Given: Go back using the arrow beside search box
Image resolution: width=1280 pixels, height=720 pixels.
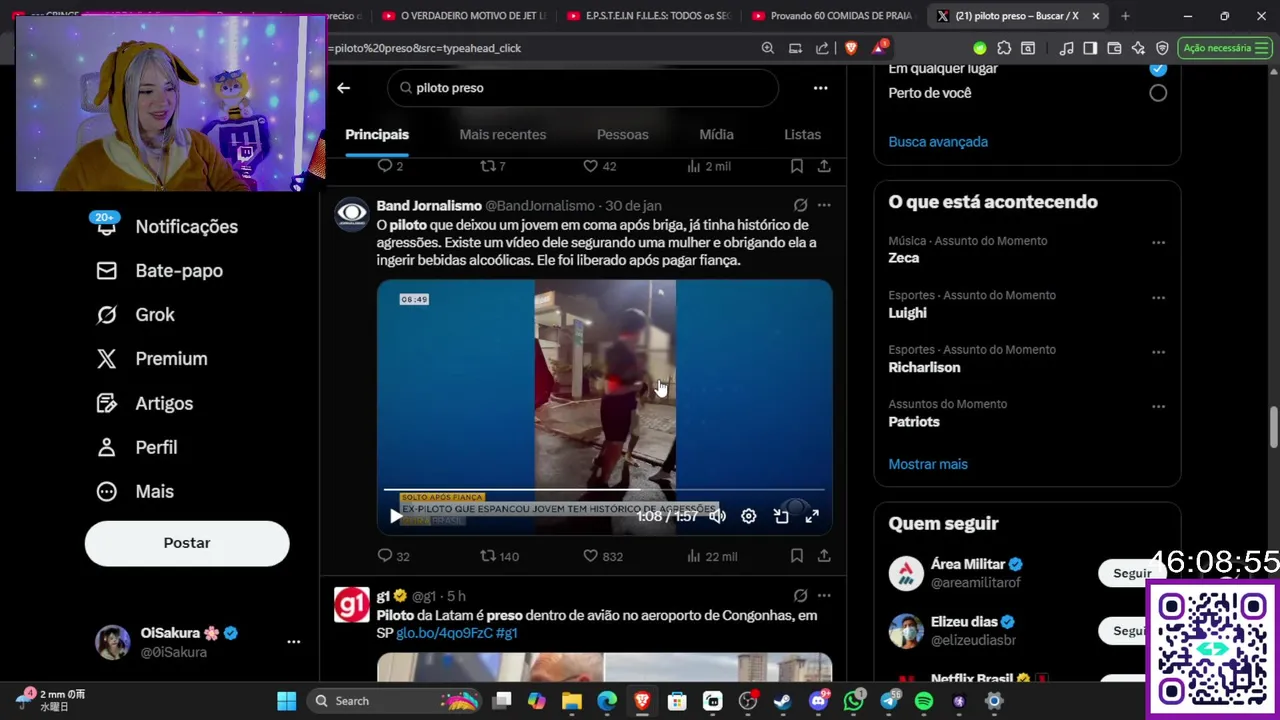Looking at the screenshot, I should coord(343,88).
